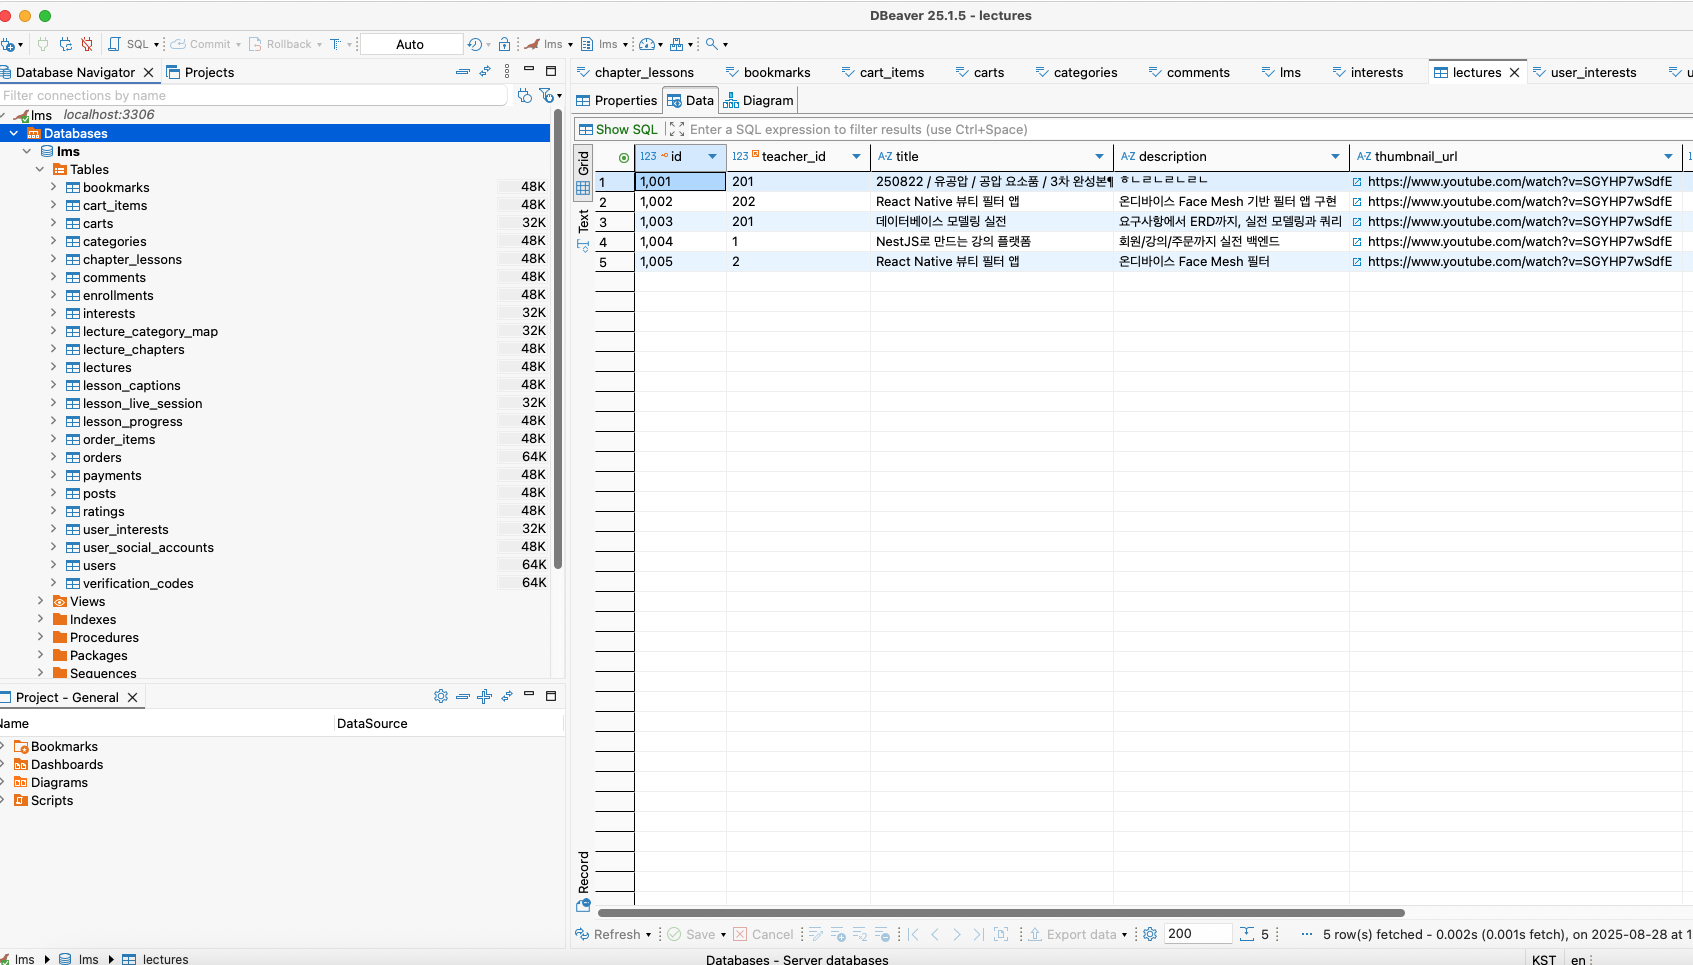
Task: Switch to the Projects tab
Action: [200, 72]
